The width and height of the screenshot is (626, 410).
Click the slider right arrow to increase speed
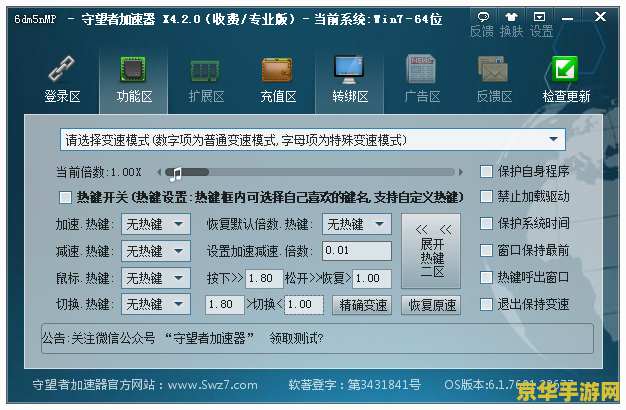click(x=461, y=172)
